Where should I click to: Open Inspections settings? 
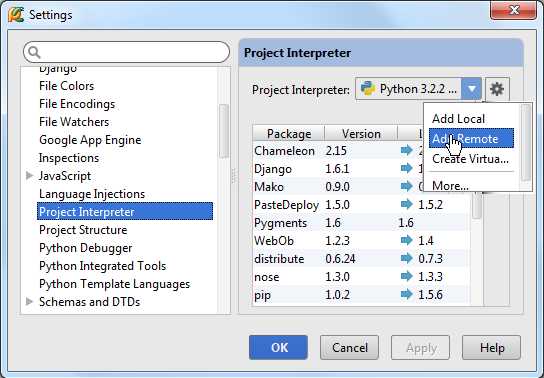click(x=69, y=158)
